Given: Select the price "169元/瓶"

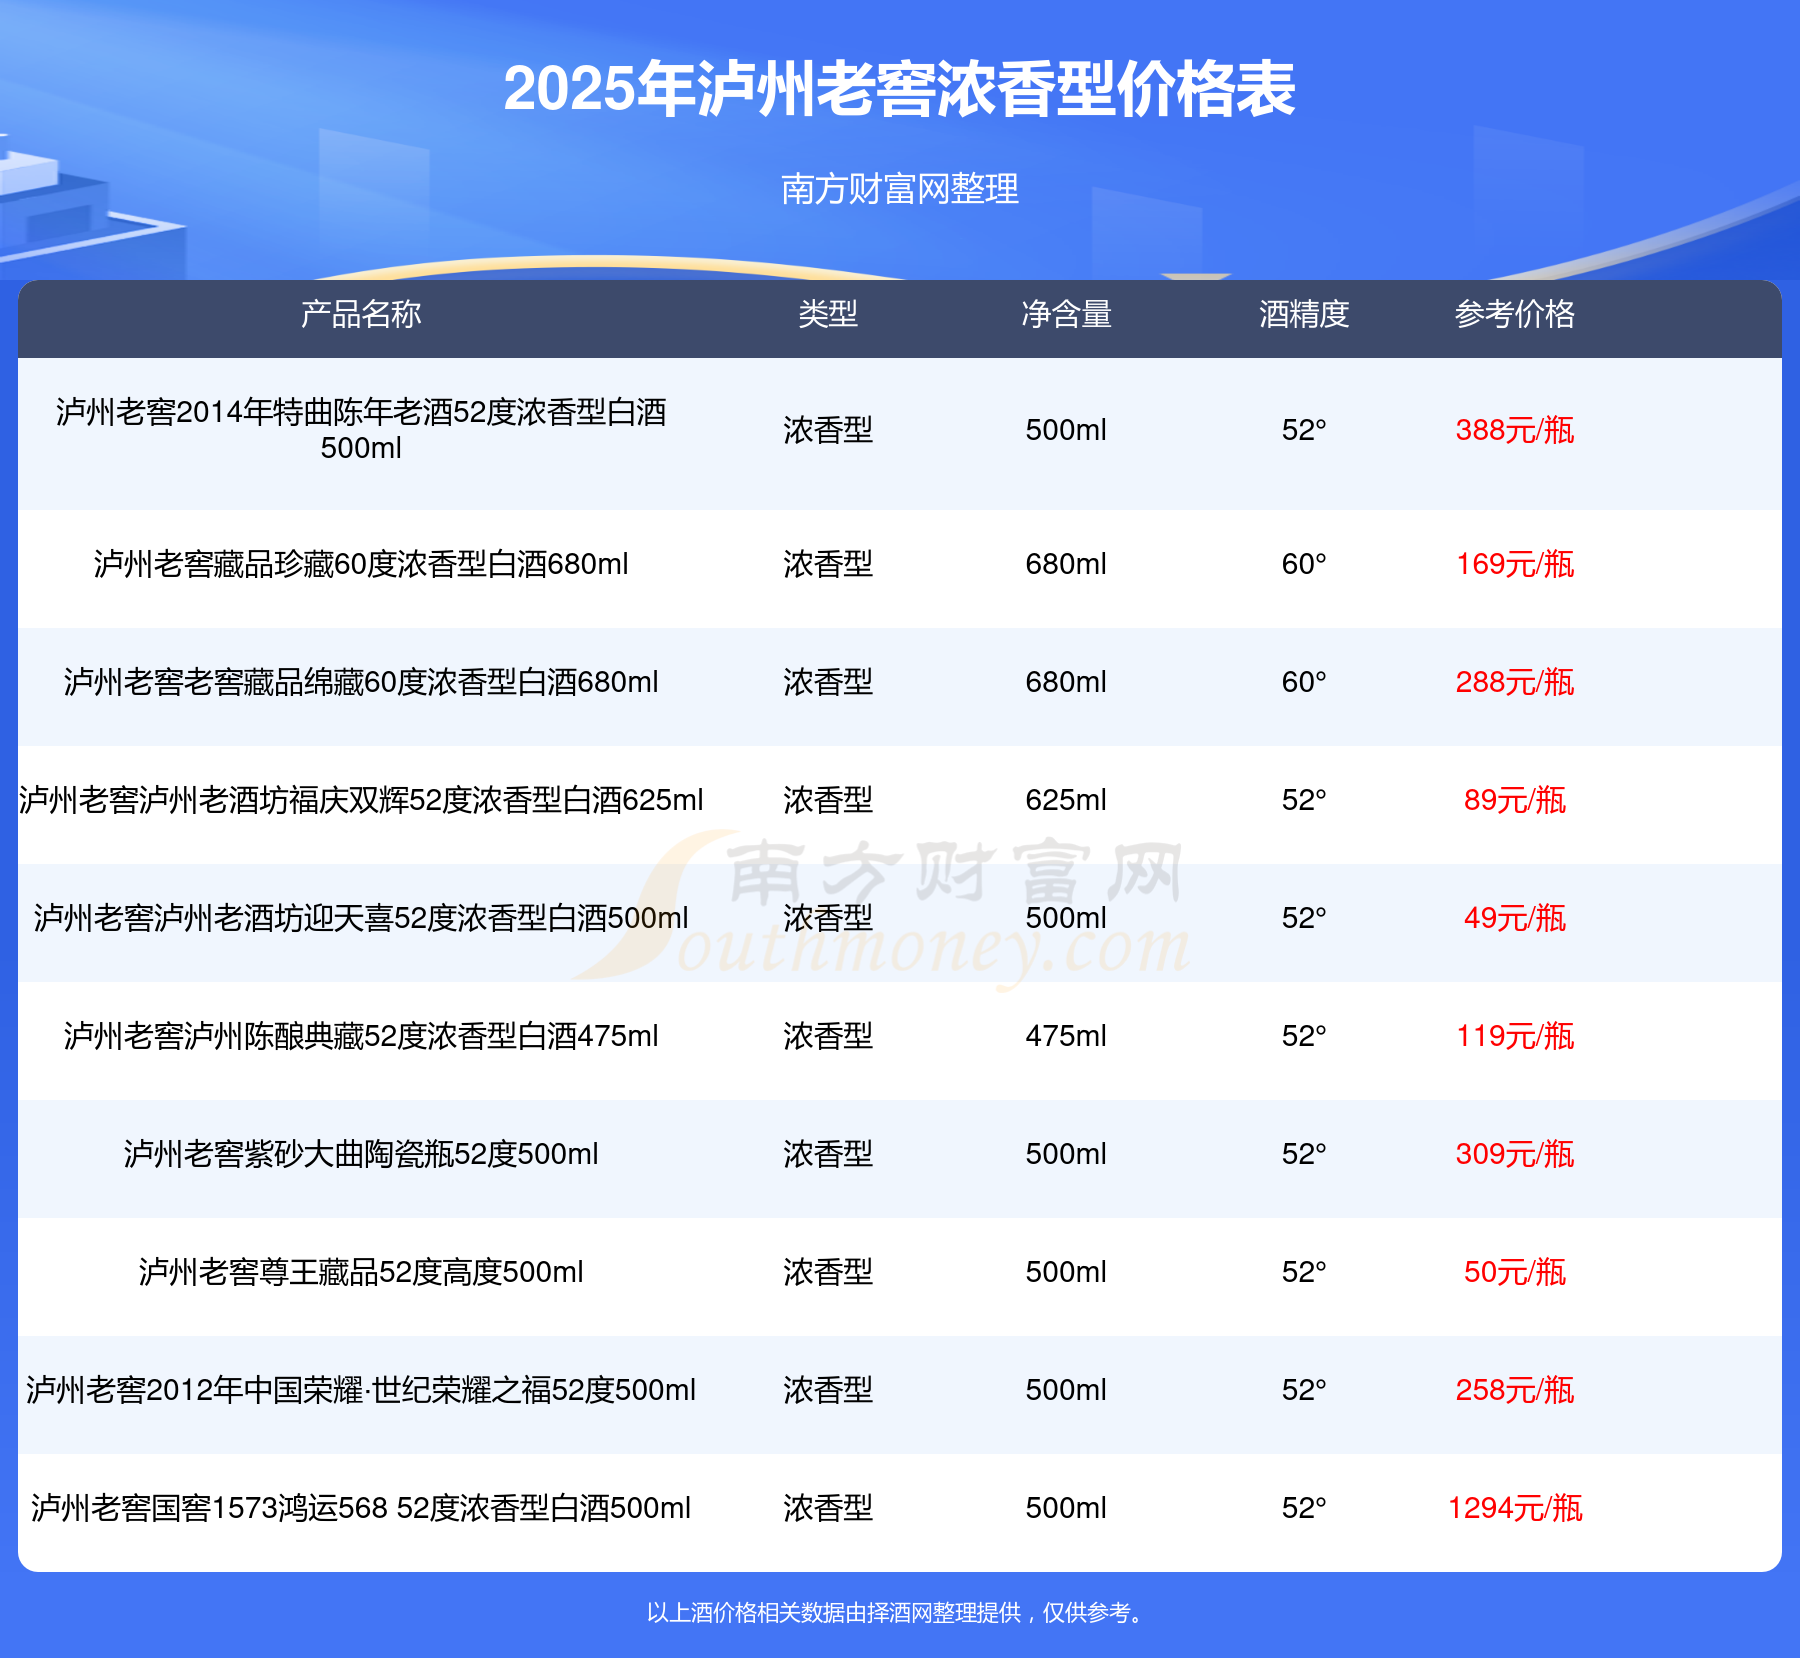Looking at the screenshot, I should (x=1515, y=564).
